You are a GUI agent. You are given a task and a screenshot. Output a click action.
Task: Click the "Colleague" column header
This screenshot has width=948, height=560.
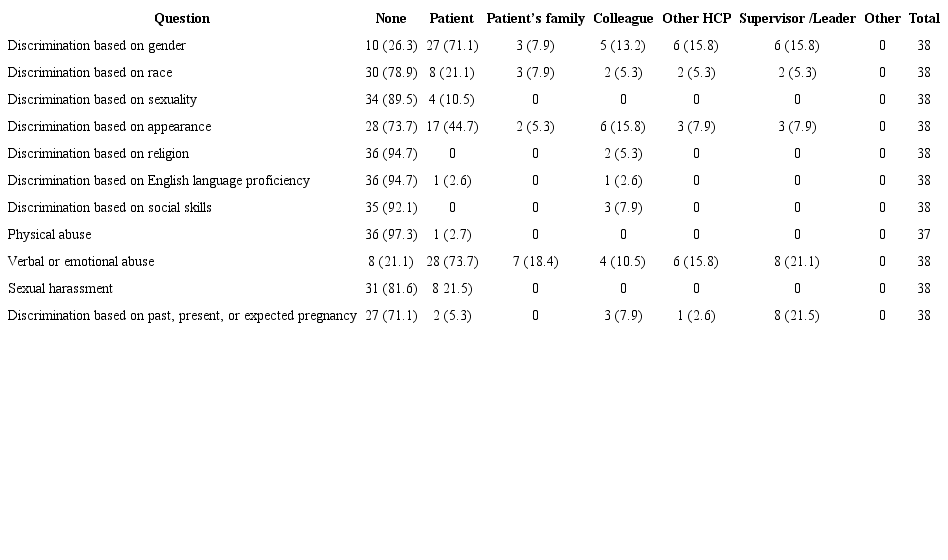click(623, 19)
